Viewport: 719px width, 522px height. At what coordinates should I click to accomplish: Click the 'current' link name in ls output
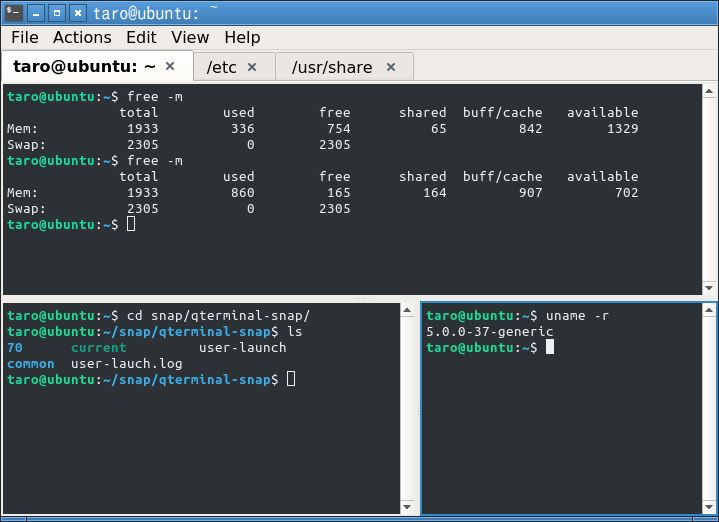coord(99,348)
